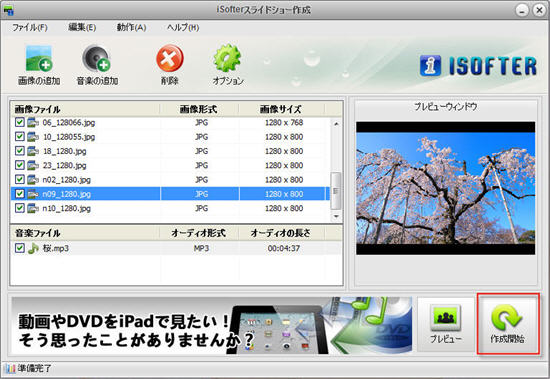Start creation with 作成開始 button

click(x=508, y=324)
